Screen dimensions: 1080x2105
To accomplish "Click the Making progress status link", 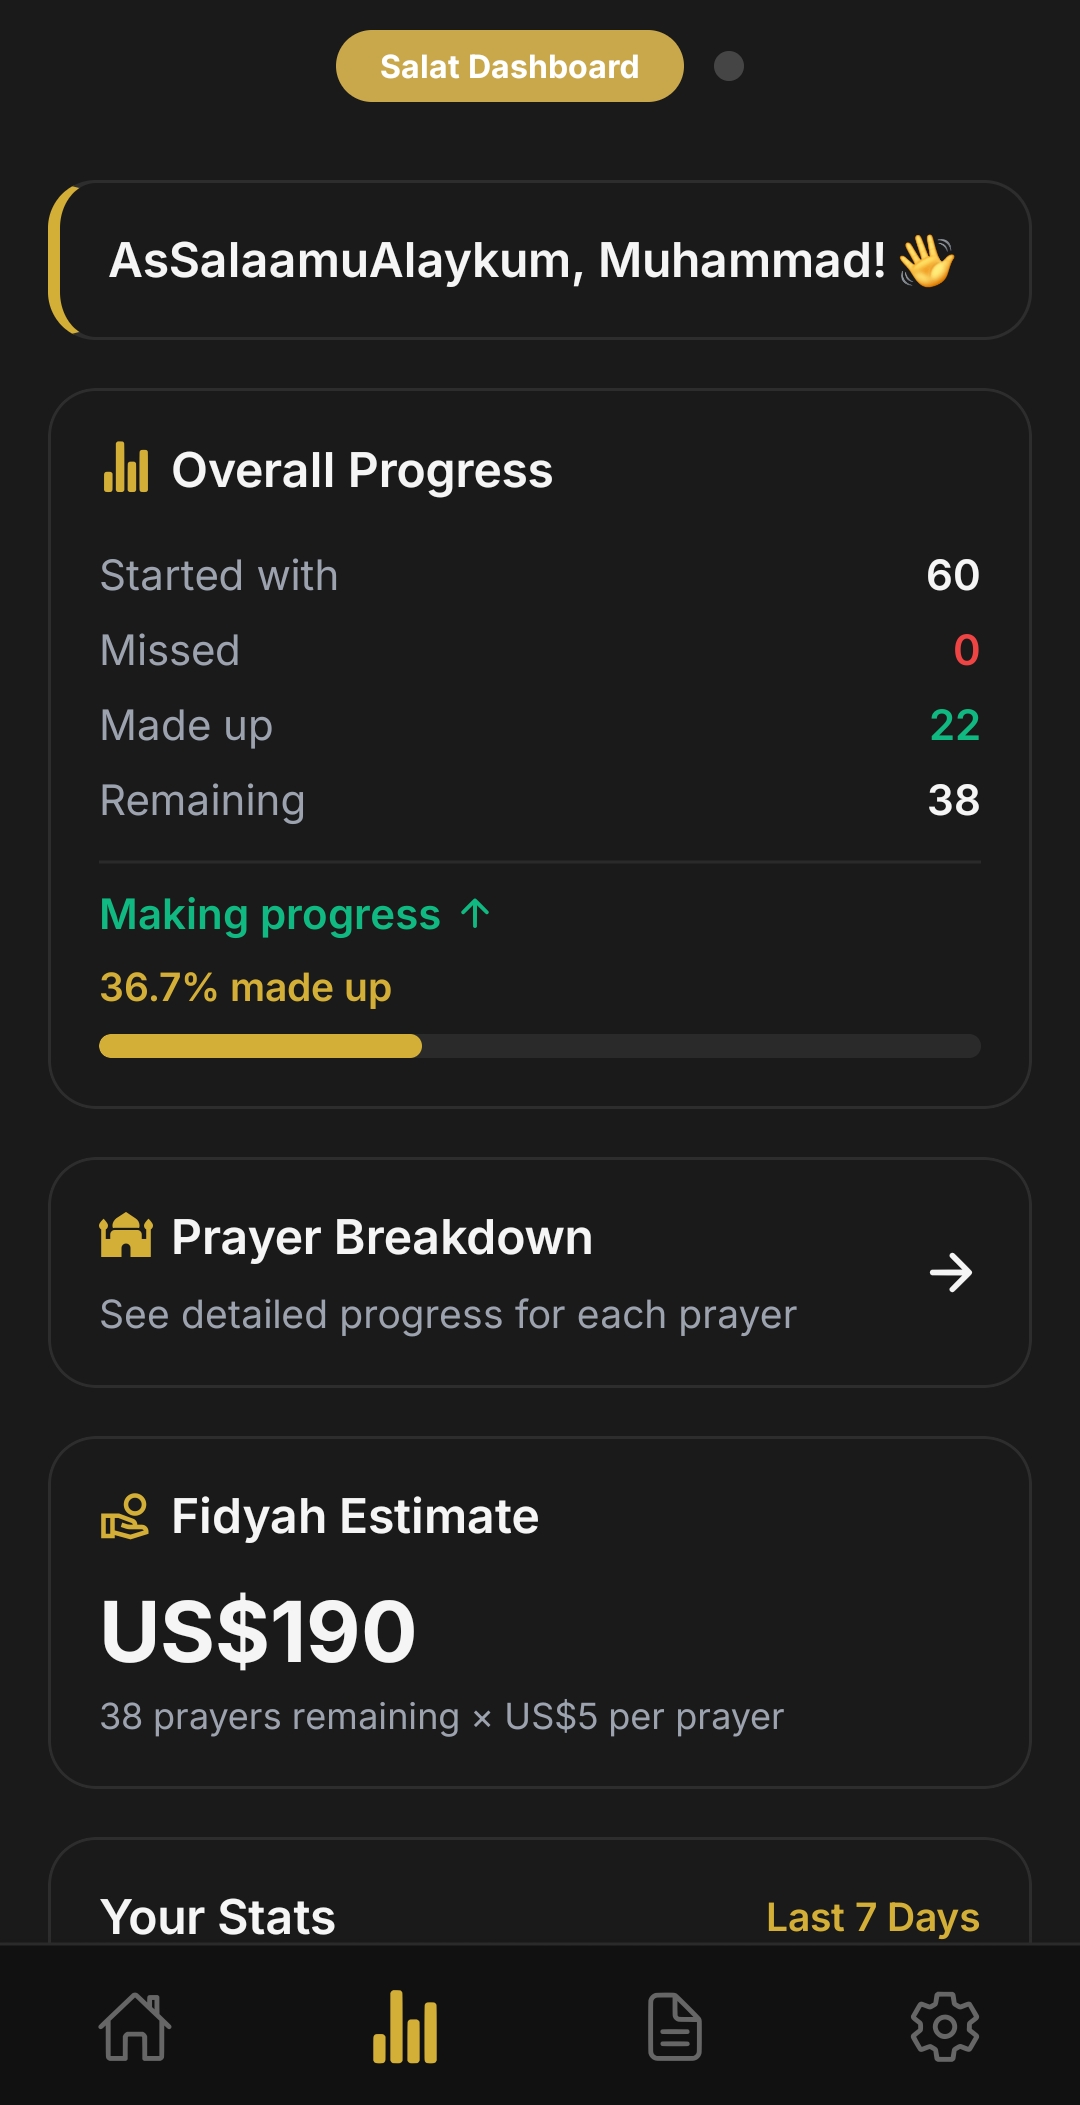I will 270,914.
